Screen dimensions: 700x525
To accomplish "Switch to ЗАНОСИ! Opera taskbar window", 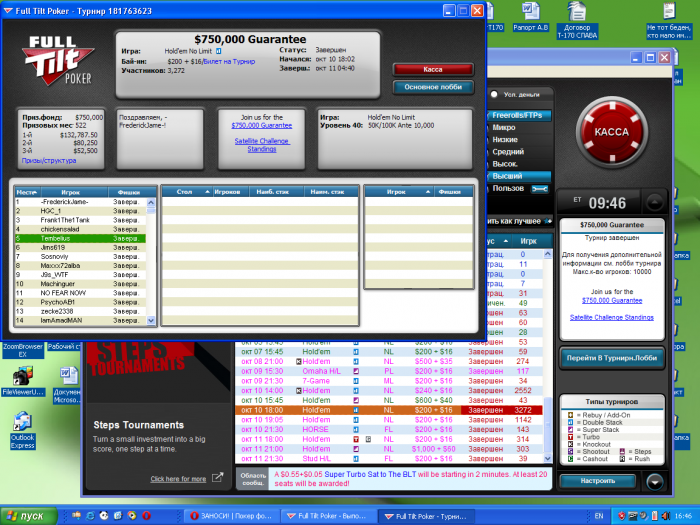I will click(232, 516).
